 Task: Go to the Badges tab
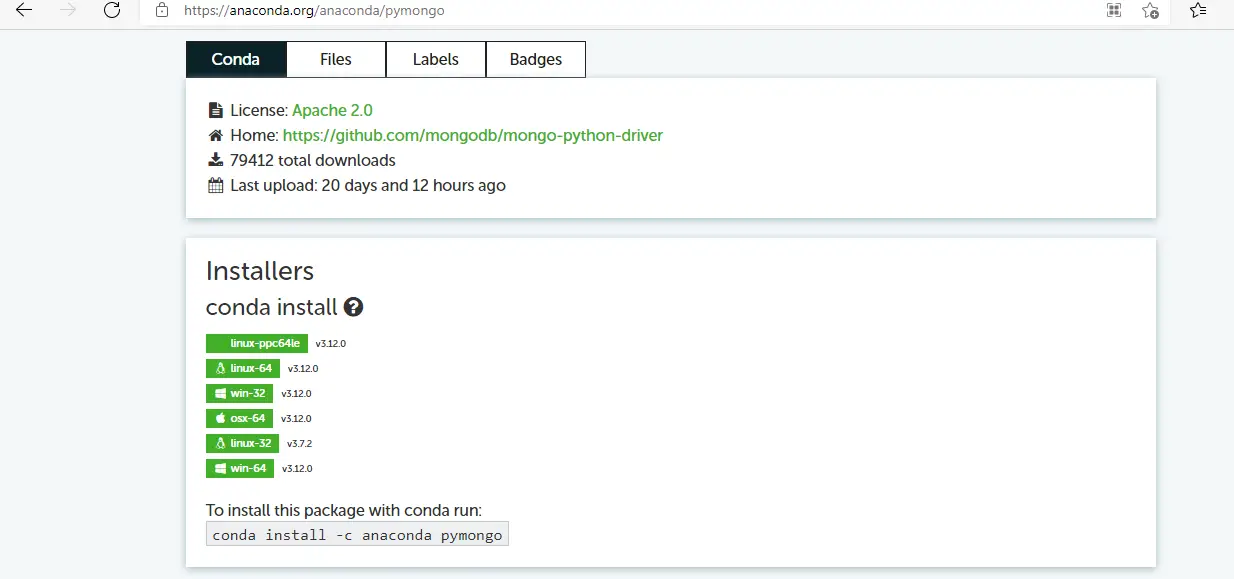[x=536, y=59]
